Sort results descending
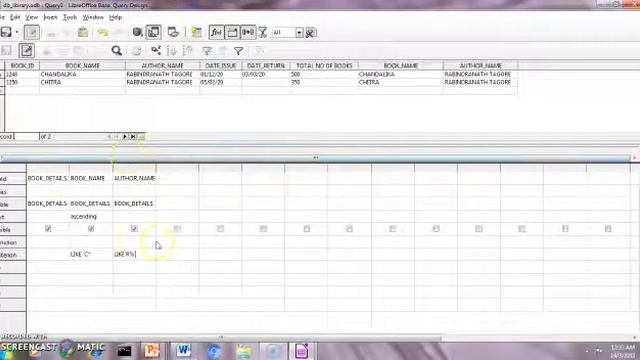Image resolution: width=640 pixels, height=360 pixels. tap(188, 51)
